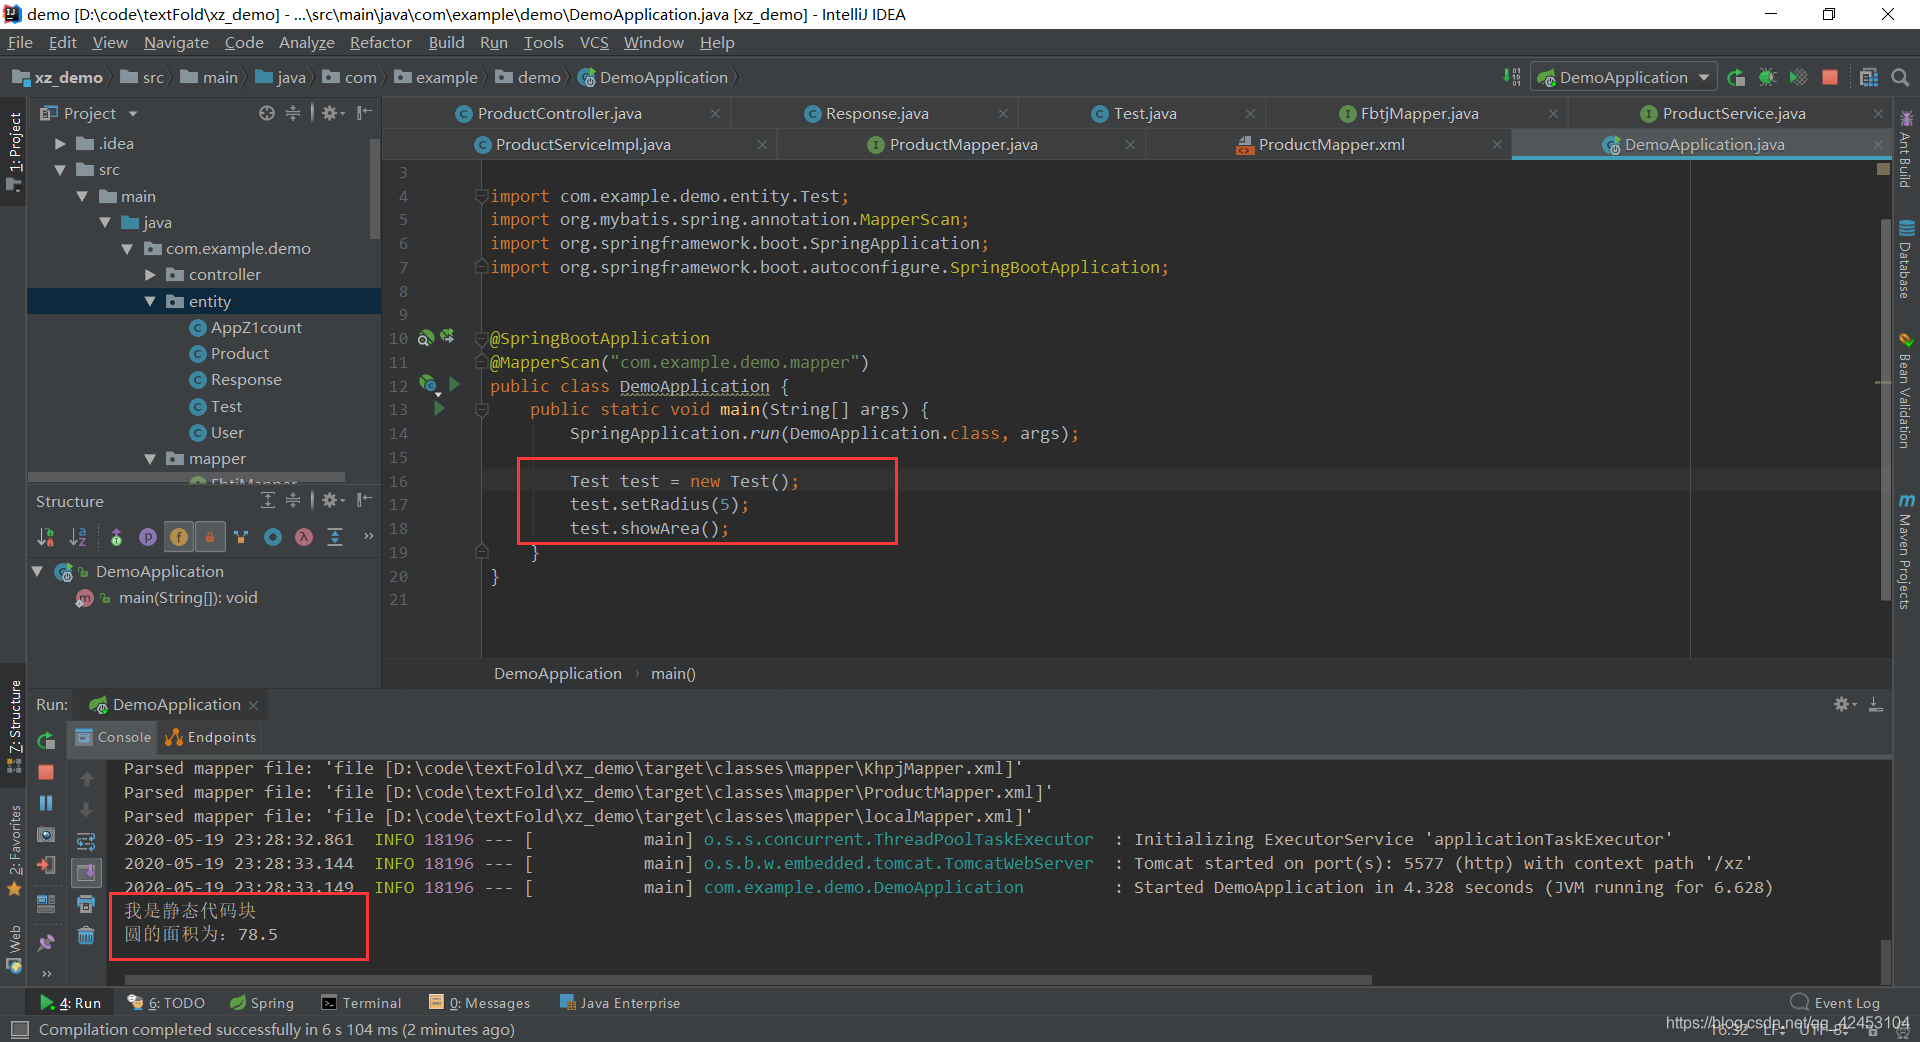1920x1042 pixels.
Task: Switch to the Endpoints tab
Action: [x=211, y=737]
